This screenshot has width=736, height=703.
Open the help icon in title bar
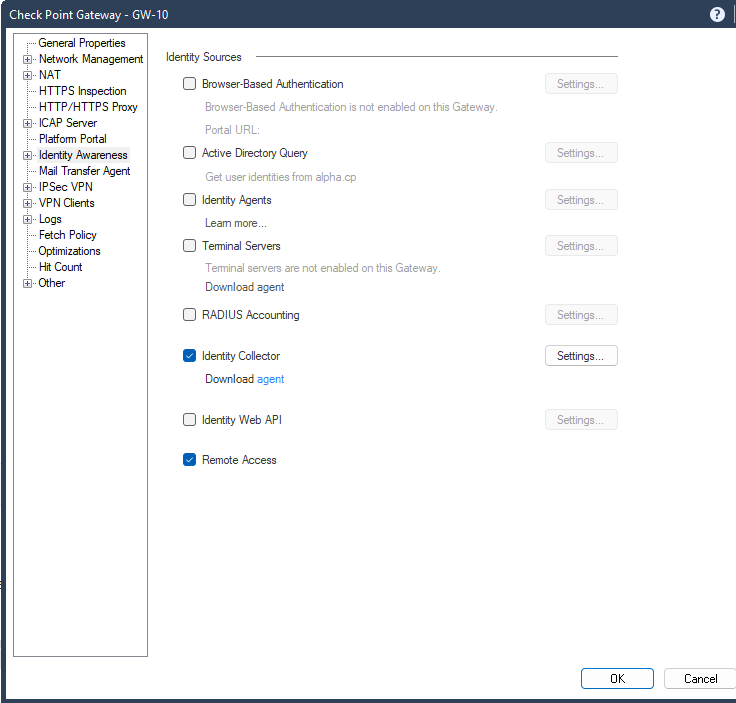click(717, 15)
